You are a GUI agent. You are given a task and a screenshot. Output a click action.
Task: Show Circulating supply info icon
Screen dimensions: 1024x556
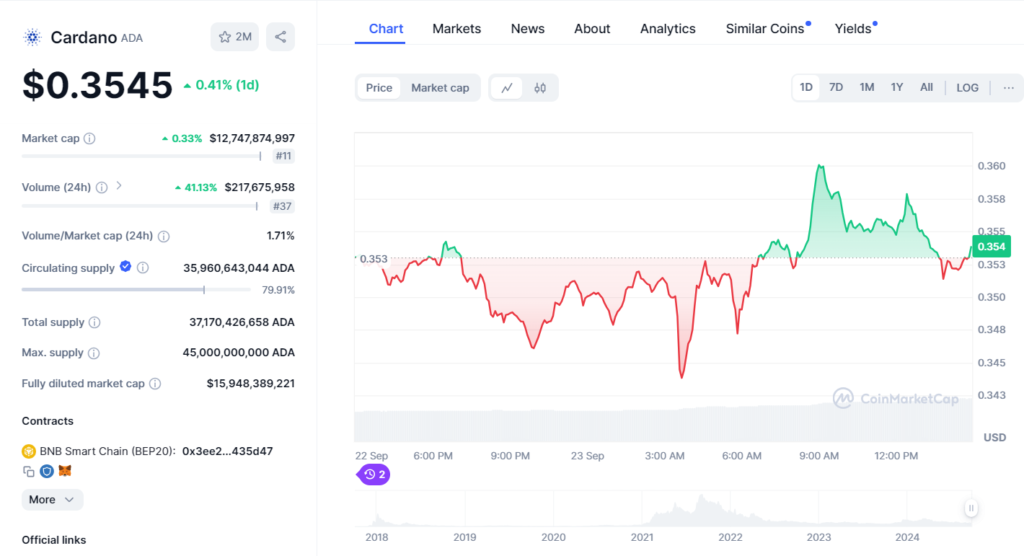click(143, 268)
